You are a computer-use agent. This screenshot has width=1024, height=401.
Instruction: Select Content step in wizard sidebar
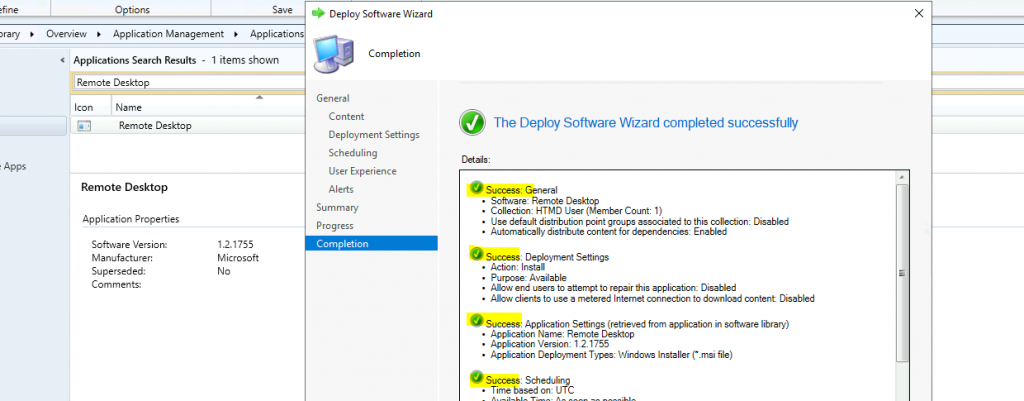pos(346,116)
